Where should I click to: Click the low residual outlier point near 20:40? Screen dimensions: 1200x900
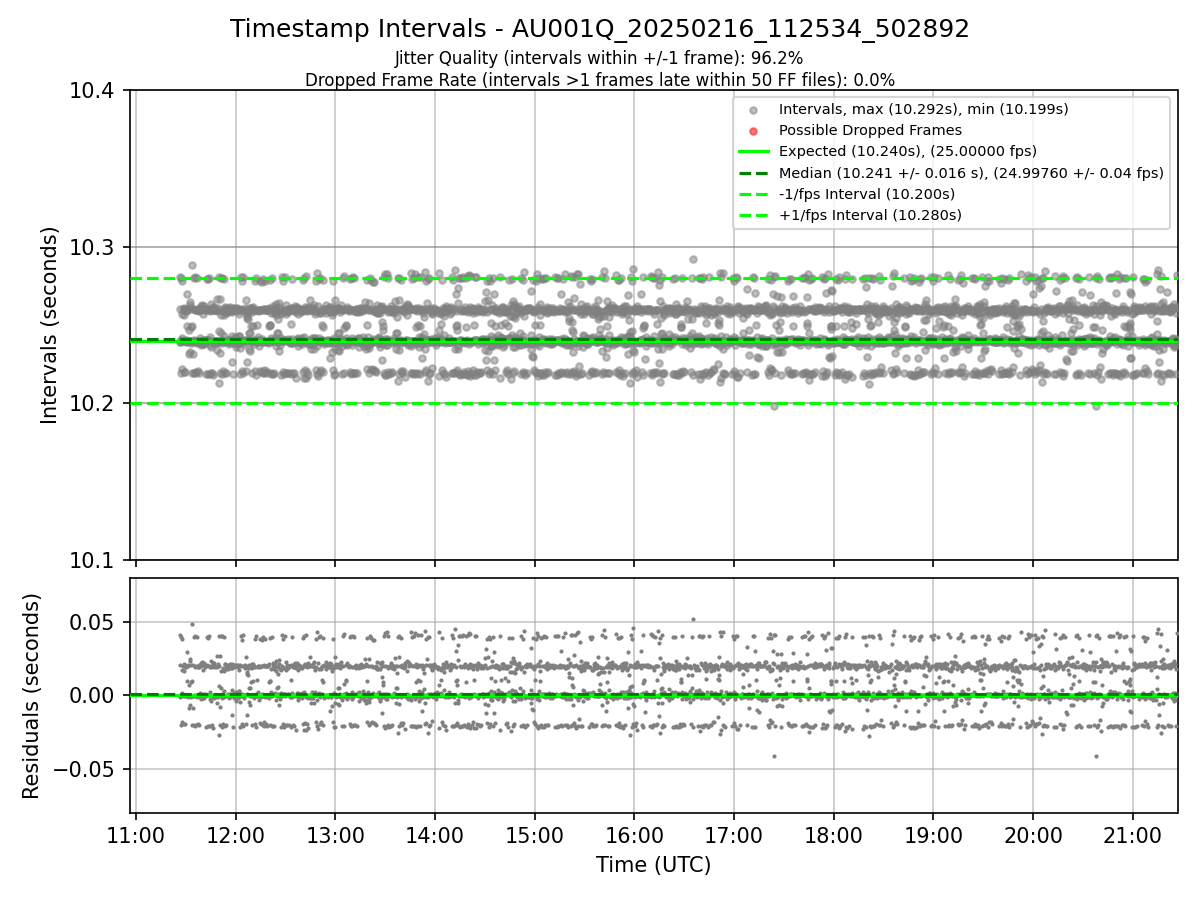tap(1096, 756)
